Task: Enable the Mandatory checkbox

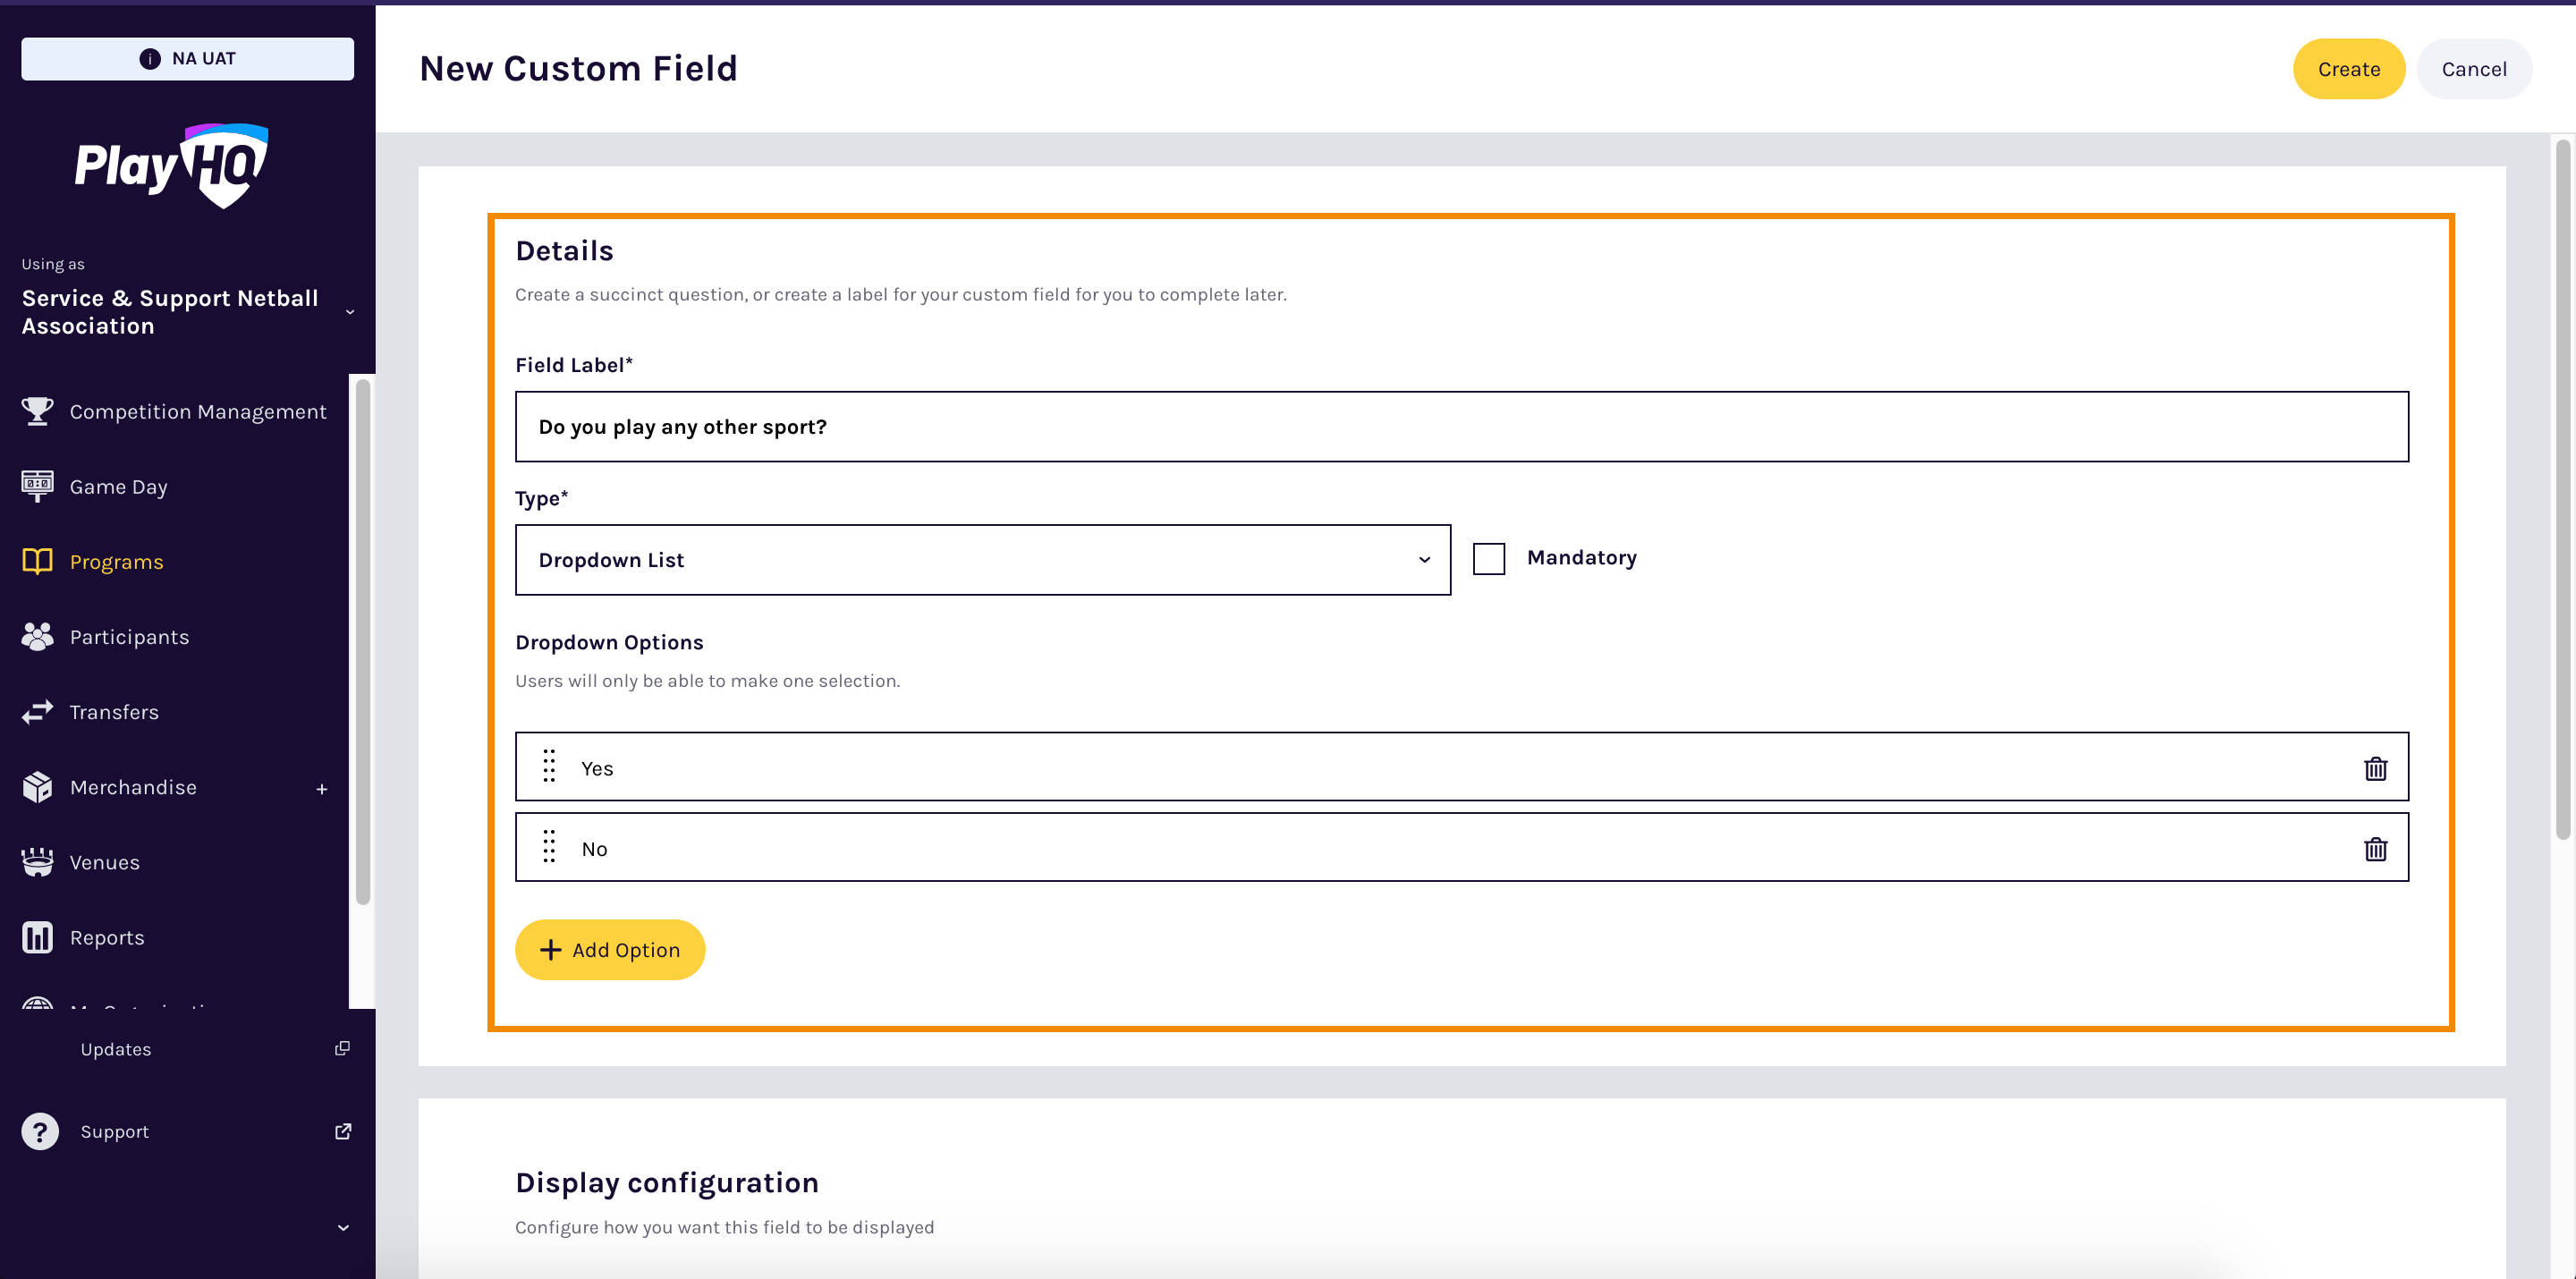Action: 1489,558
